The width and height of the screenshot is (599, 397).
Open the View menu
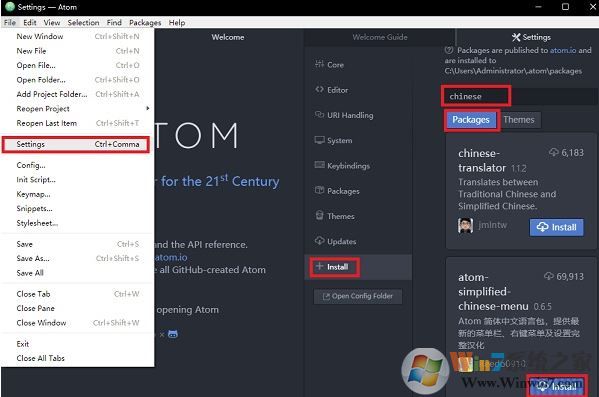(x=52, y=23)
